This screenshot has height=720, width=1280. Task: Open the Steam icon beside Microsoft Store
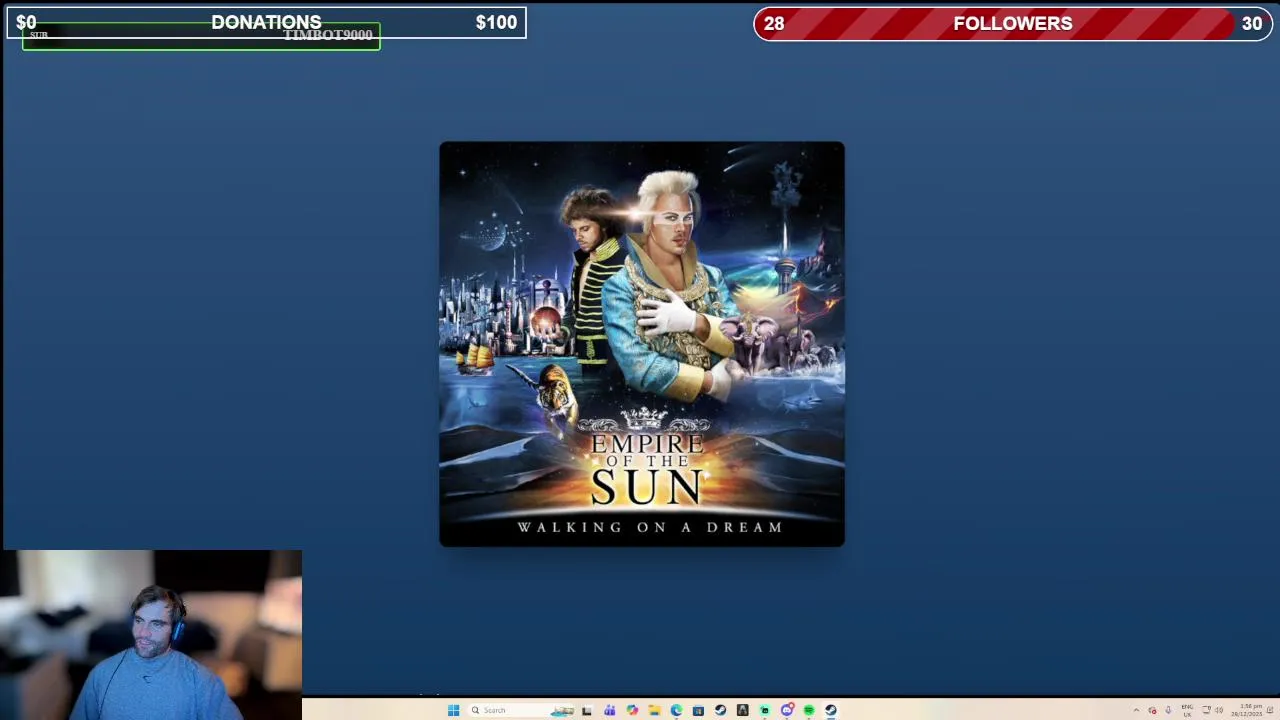[720, 710]
